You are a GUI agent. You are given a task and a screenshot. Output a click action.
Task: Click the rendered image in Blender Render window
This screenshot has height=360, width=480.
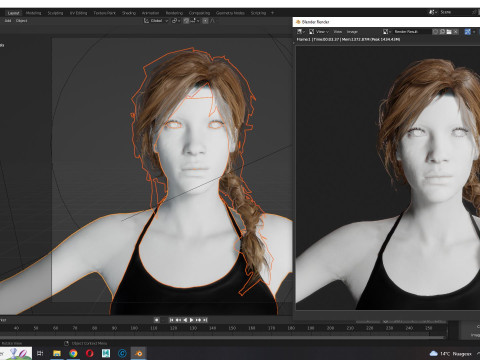pos(388,178)
